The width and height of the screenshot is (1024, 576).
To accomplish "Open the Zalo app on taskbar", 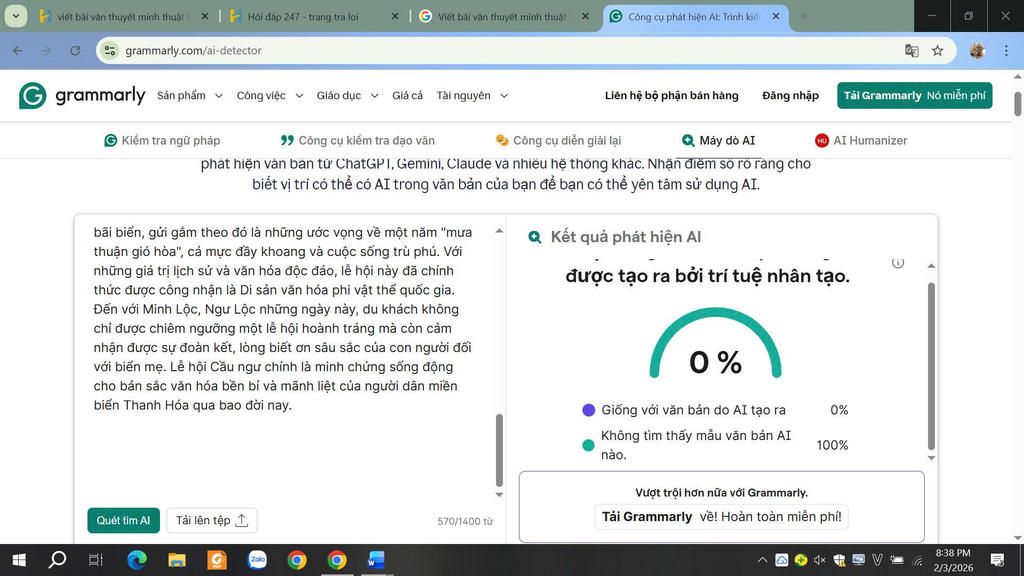I will [x=257, y=560].
